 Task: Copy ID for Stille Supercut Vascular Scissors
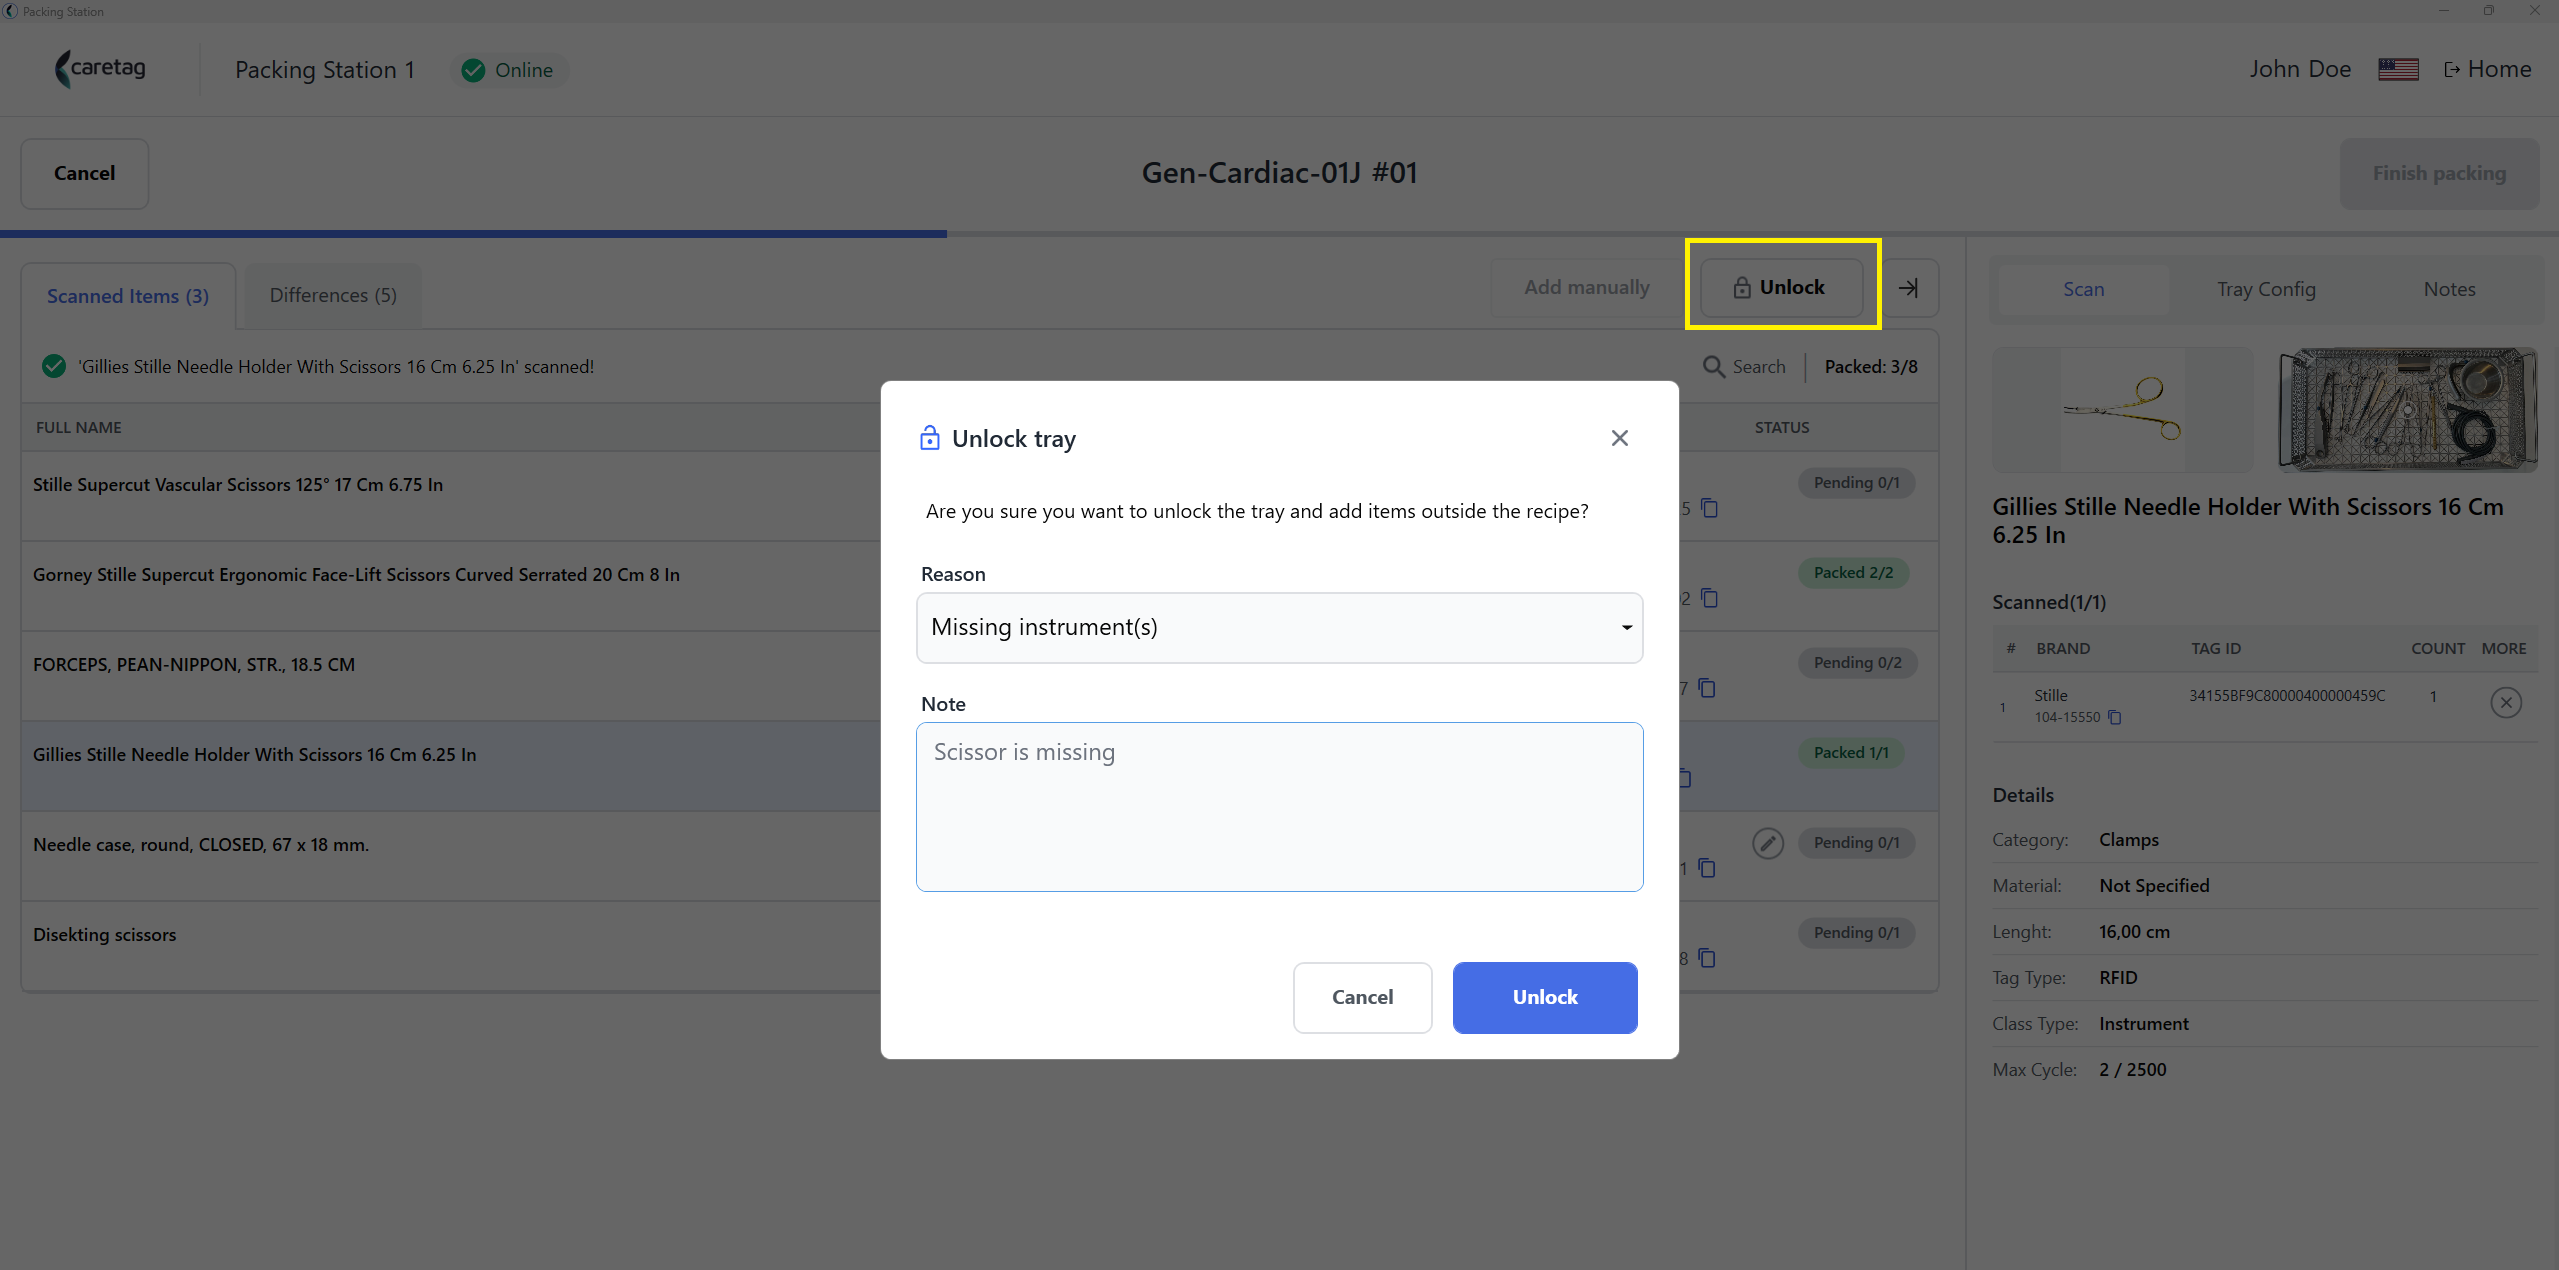[1709, 508]
